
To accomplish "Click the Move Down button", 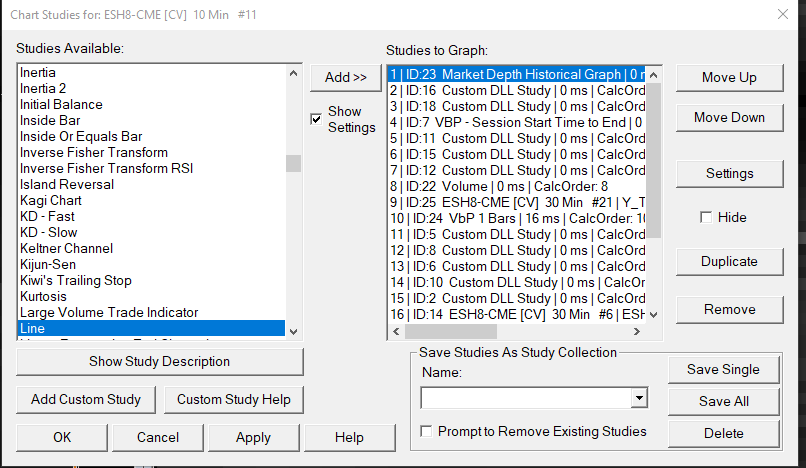I will 729,117.
